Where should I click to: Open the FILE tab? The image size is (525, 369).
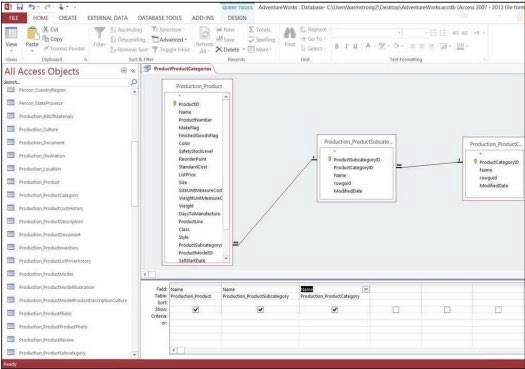click(x=14, y=18)
